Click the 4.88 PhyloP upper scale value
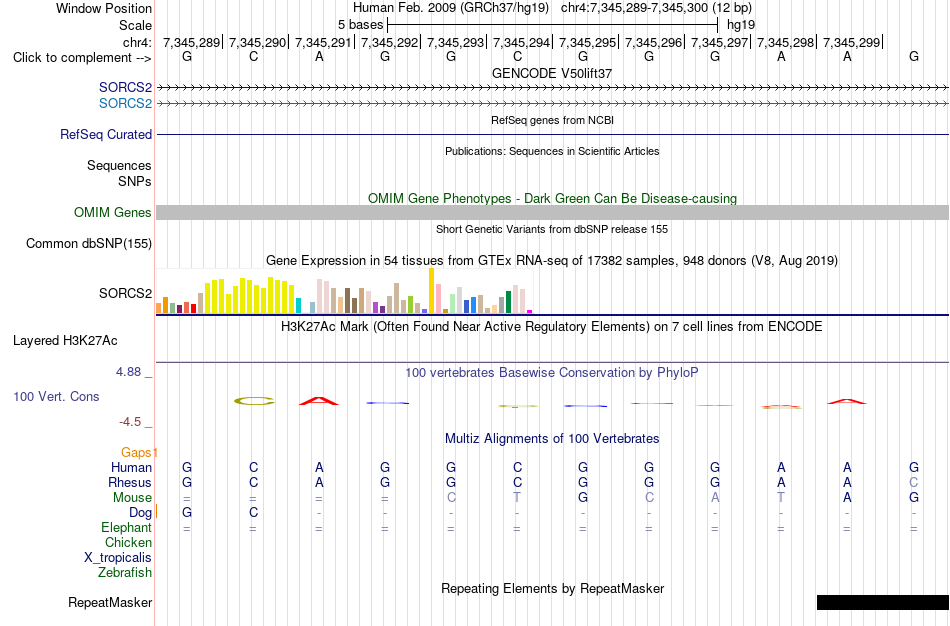 tap(128, 372)
